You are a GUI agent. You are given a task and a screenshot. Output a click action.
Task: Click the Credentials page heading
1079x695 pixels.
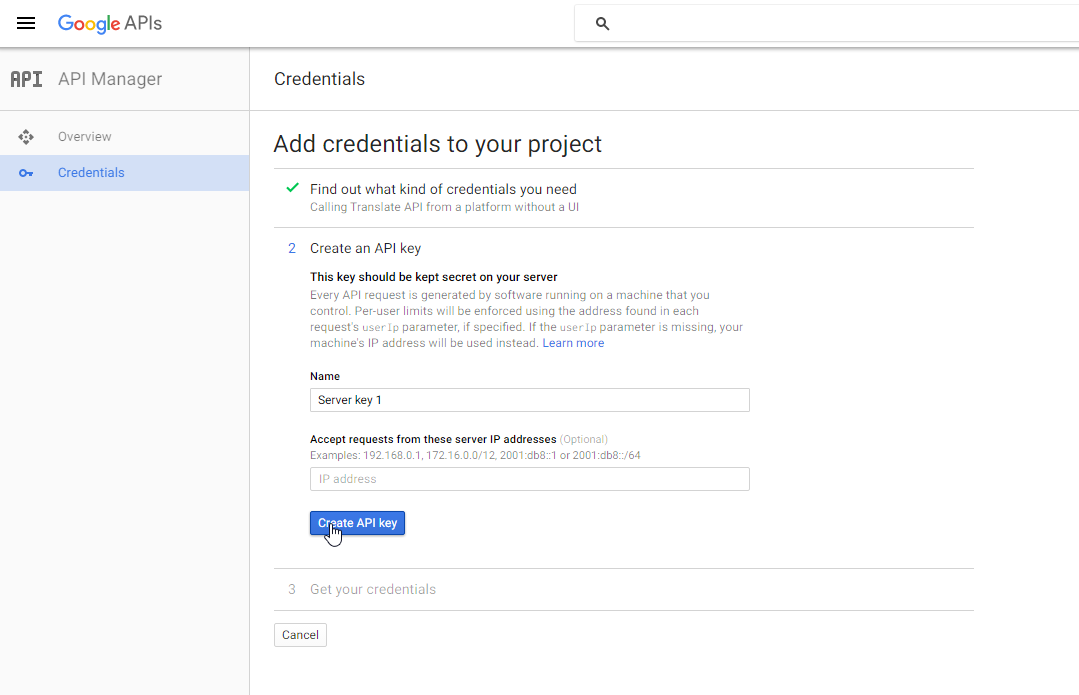click(319, 78)
